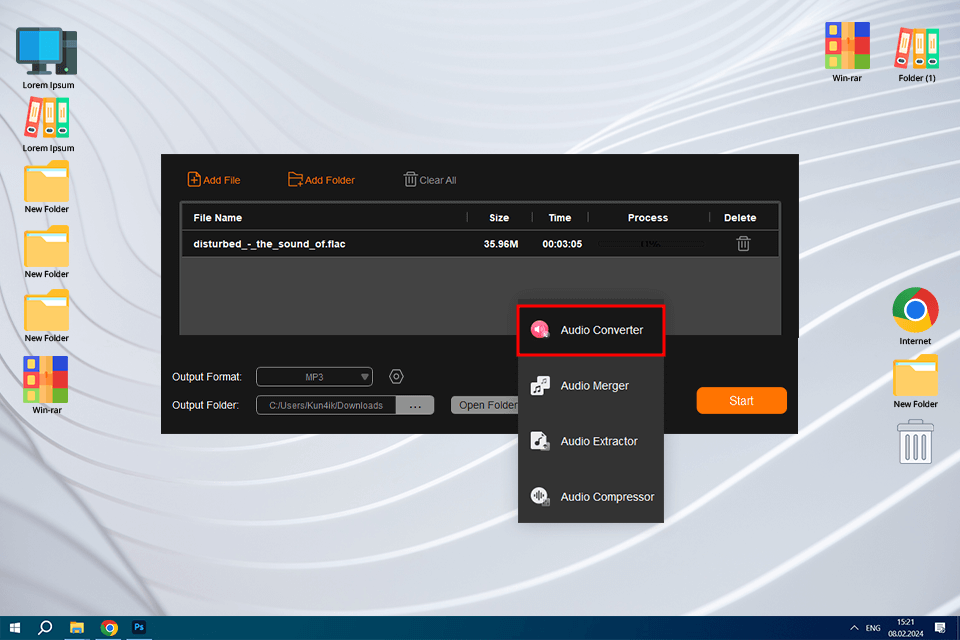Delete the disturbed_-_the_sound_of.flac entry via trash icon
Viewport: 960px width, 640px height.
pyautogui.click(x=743, y=244)
